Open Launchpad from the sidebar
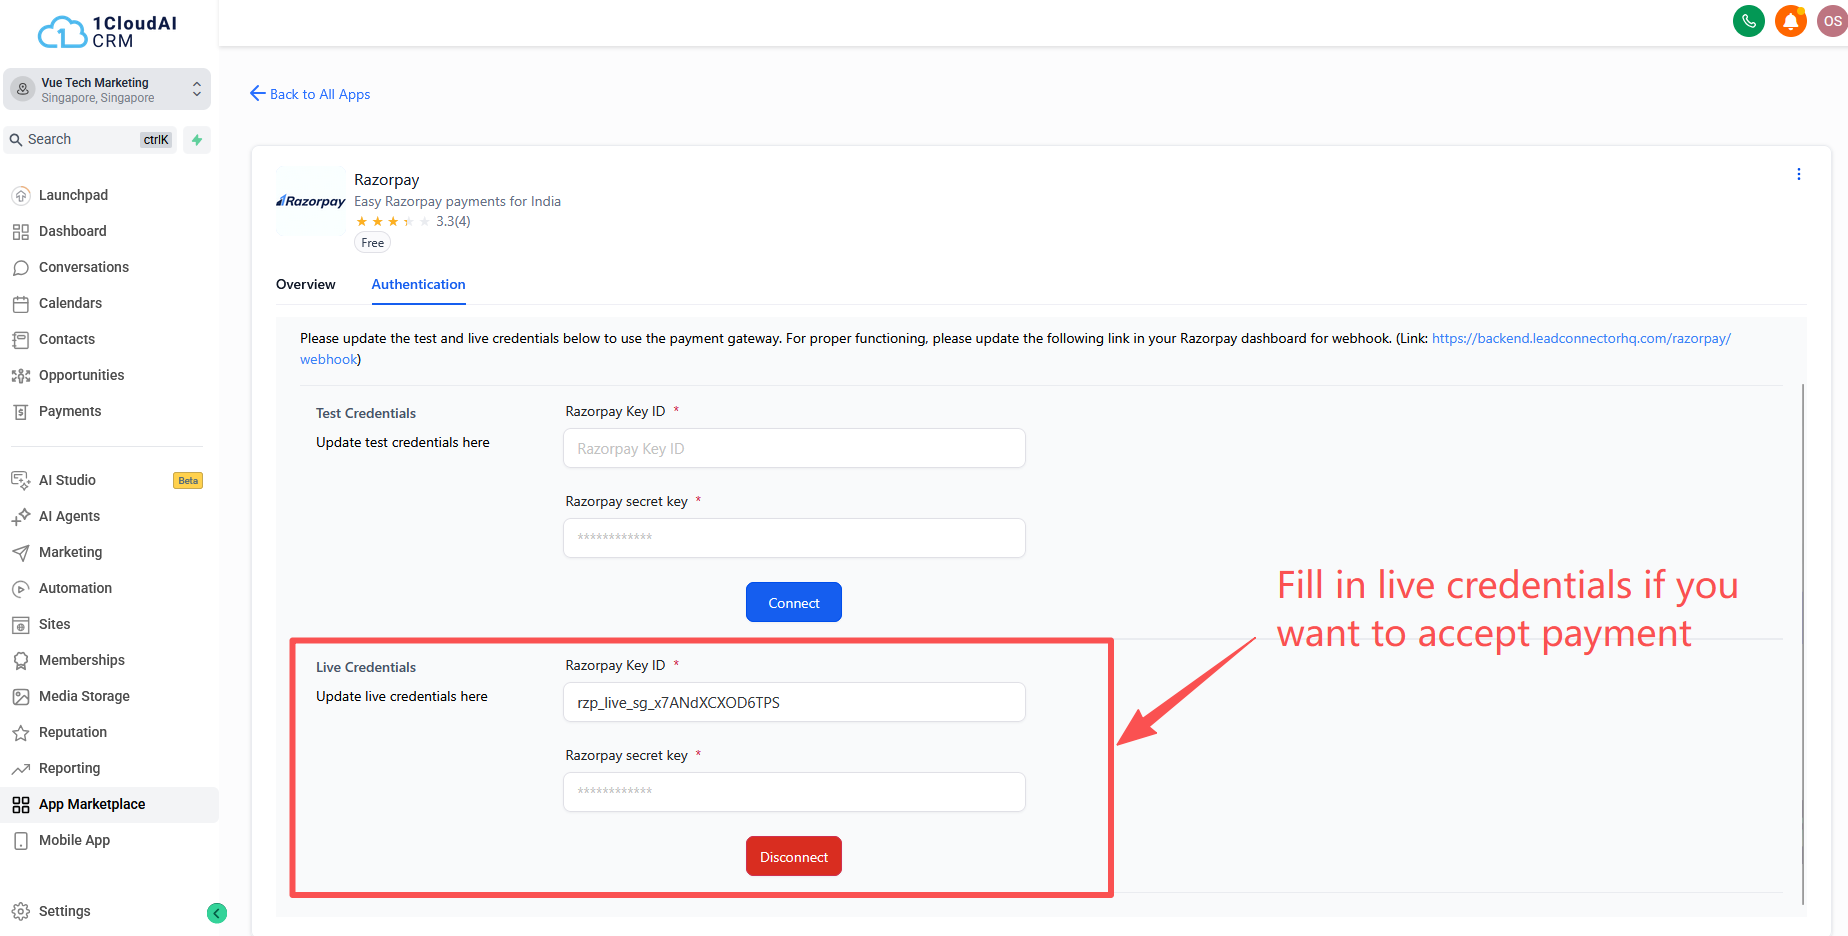 click(x=73, y=195)
